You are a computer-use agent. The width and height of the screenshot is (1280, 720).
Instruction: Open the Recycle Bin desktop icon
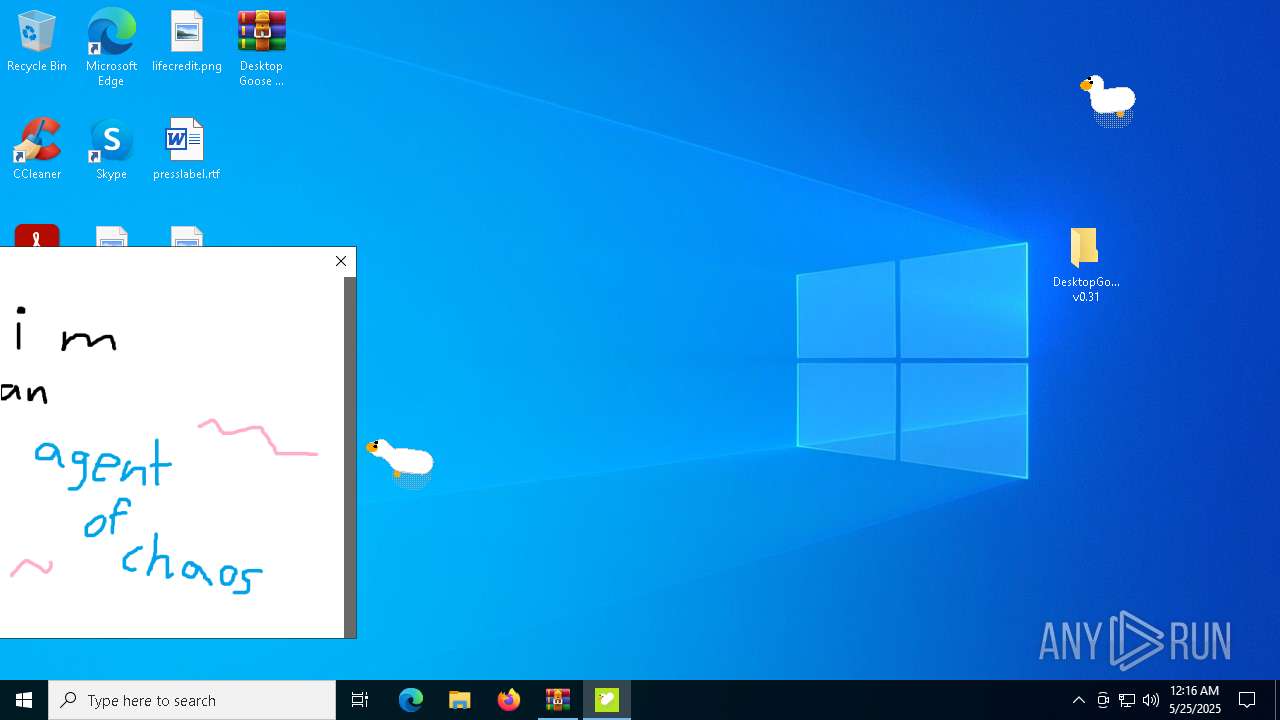(x=37, y=42)
